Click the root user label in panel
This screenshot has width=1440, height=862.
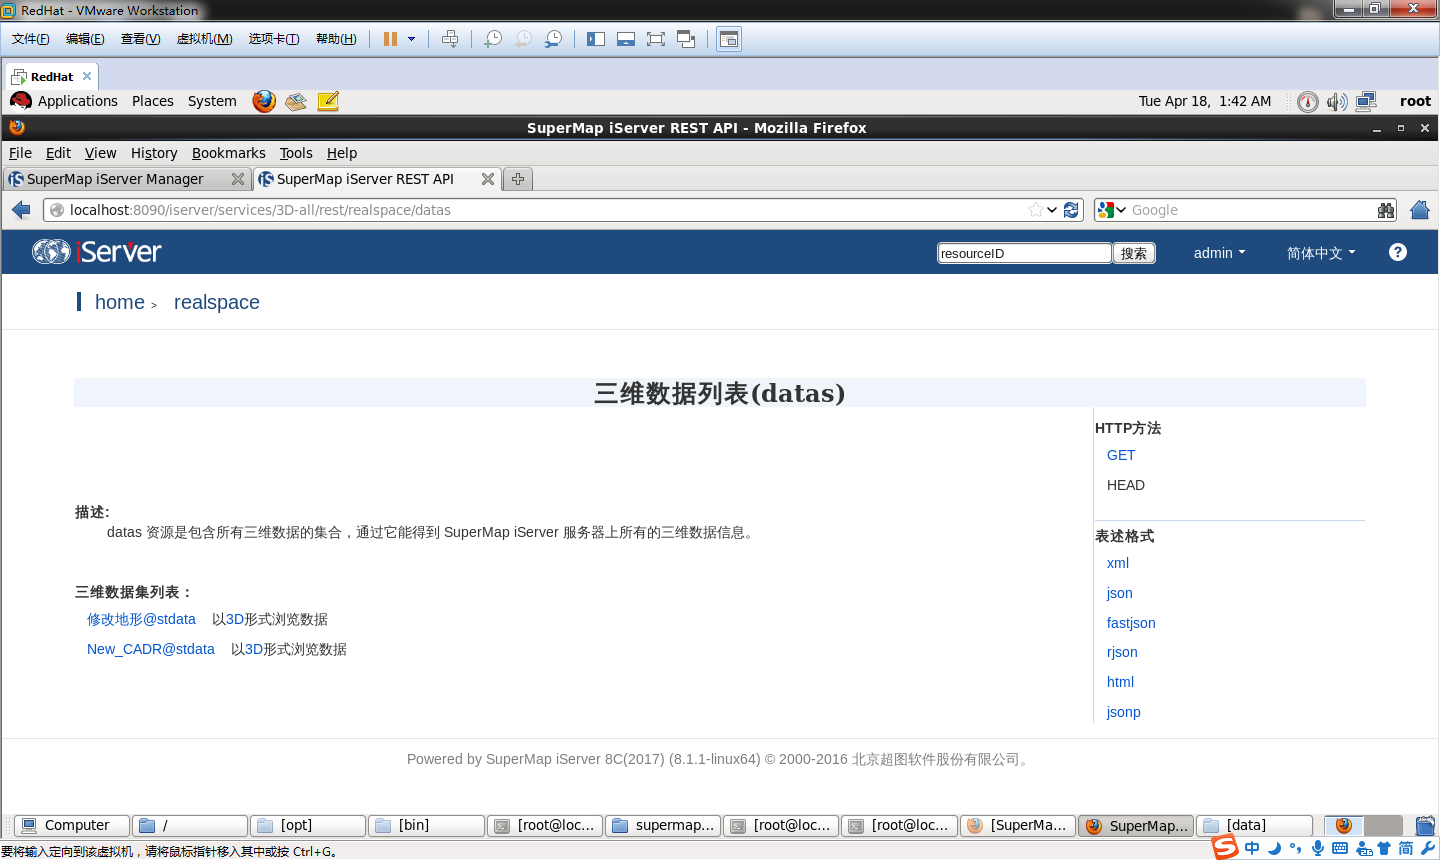click(1415, 101)
